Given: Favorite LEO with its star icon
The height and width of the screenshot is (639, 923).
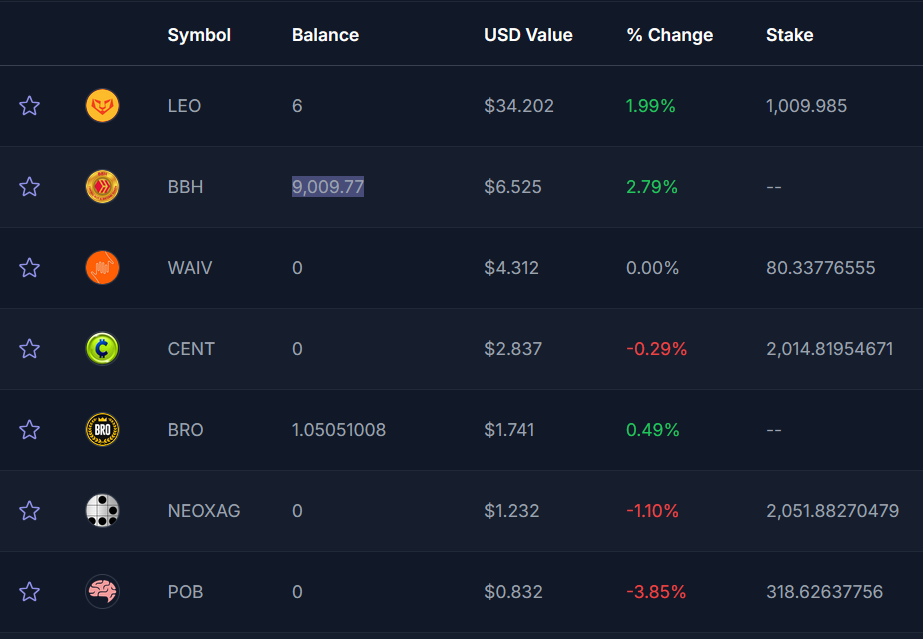Looking at the screenshot, I should tap(30, 106).
